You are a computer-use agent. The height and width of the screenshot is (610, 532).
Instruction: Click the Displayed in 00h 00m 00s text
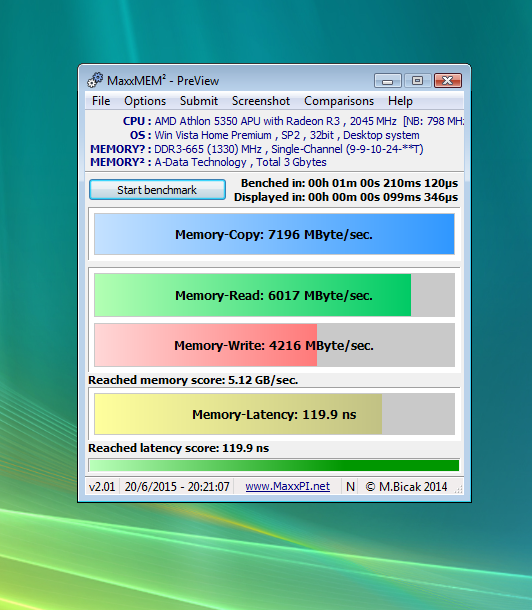(346, 197)
